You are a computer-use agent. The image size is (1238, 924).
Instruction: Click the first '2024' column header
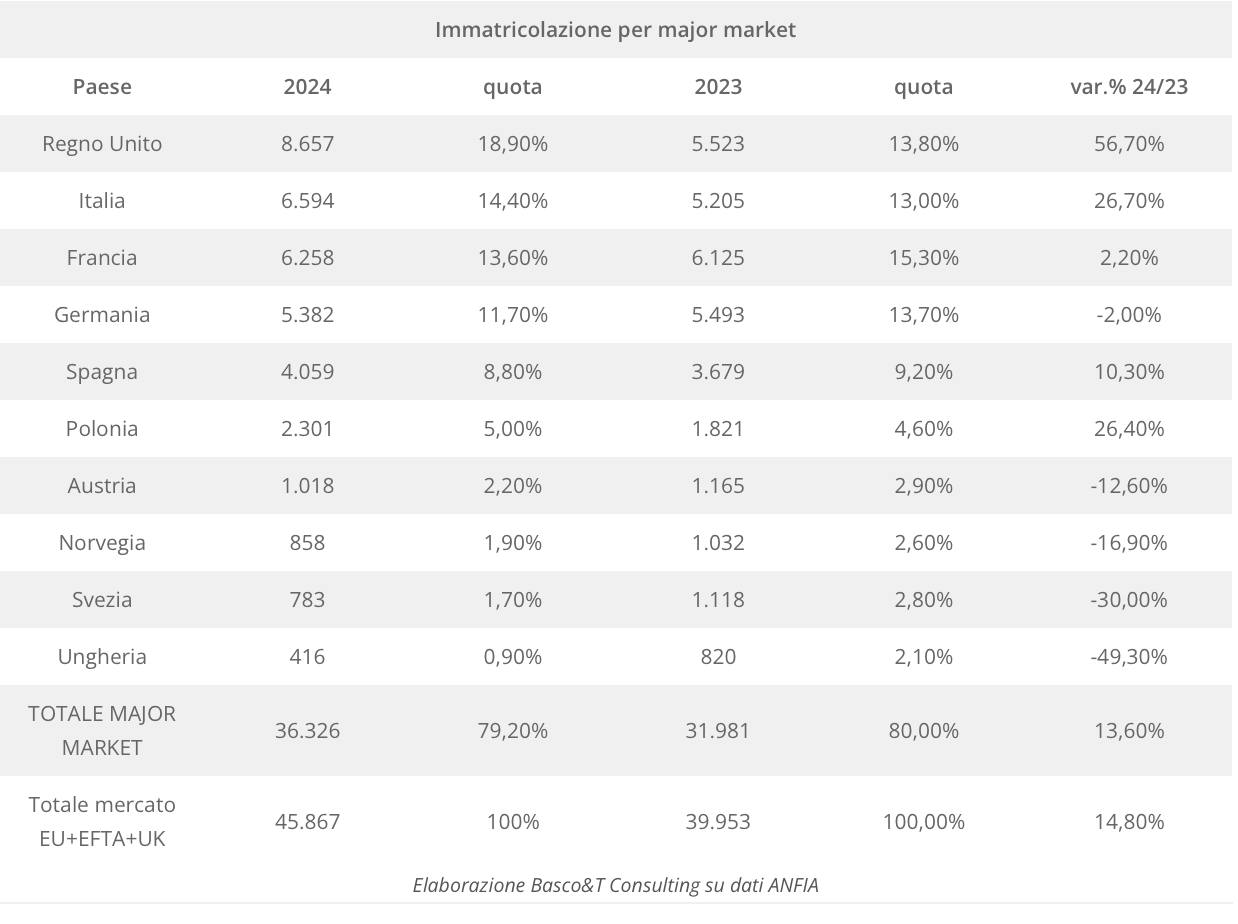pyautogui.click(x=307, y=87)
